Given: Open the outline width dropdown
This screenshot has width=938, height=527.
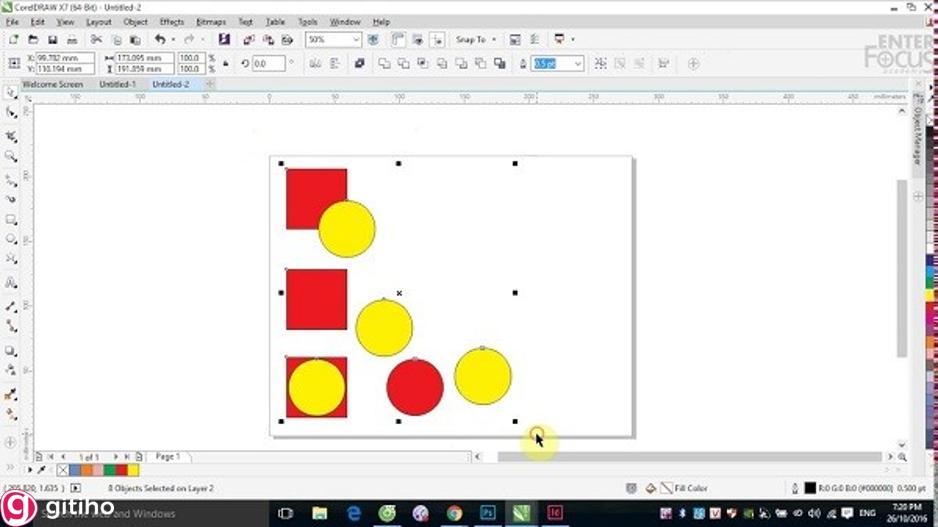Looking at the screenshot, I should (578, 63).
